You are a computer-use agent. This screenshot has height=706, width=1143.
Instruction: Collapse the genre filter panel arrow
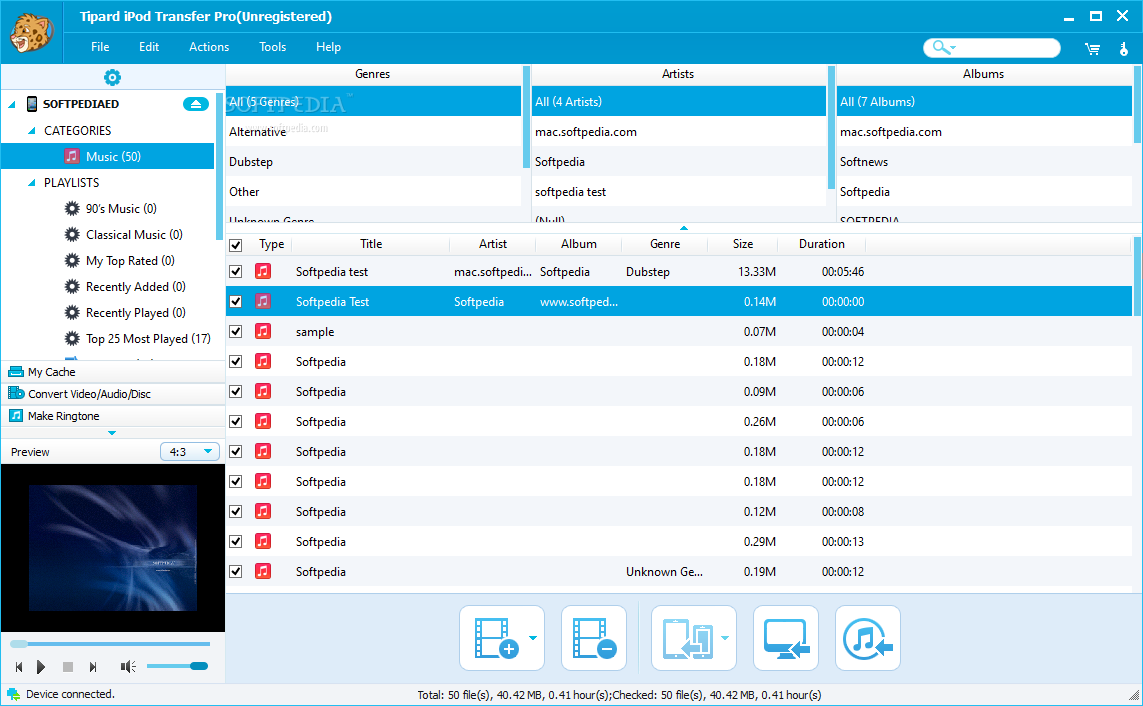coord(684,228)
